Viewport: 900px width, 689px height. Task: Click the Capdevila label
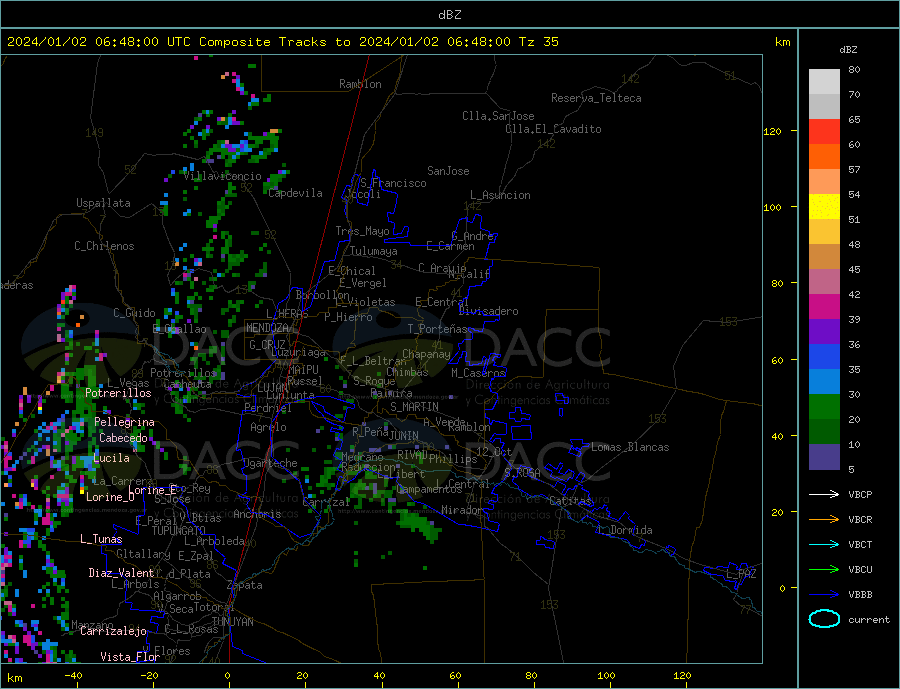pyautogui.click(x=295, y=193)
